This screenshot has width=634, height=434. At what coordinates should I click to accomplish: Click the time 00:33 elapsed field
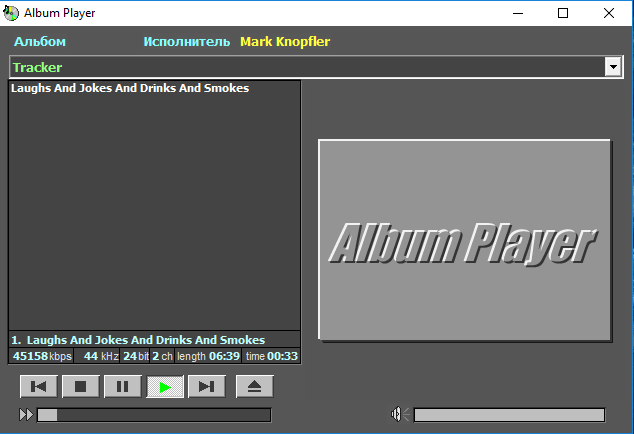[x=271, y=356]
